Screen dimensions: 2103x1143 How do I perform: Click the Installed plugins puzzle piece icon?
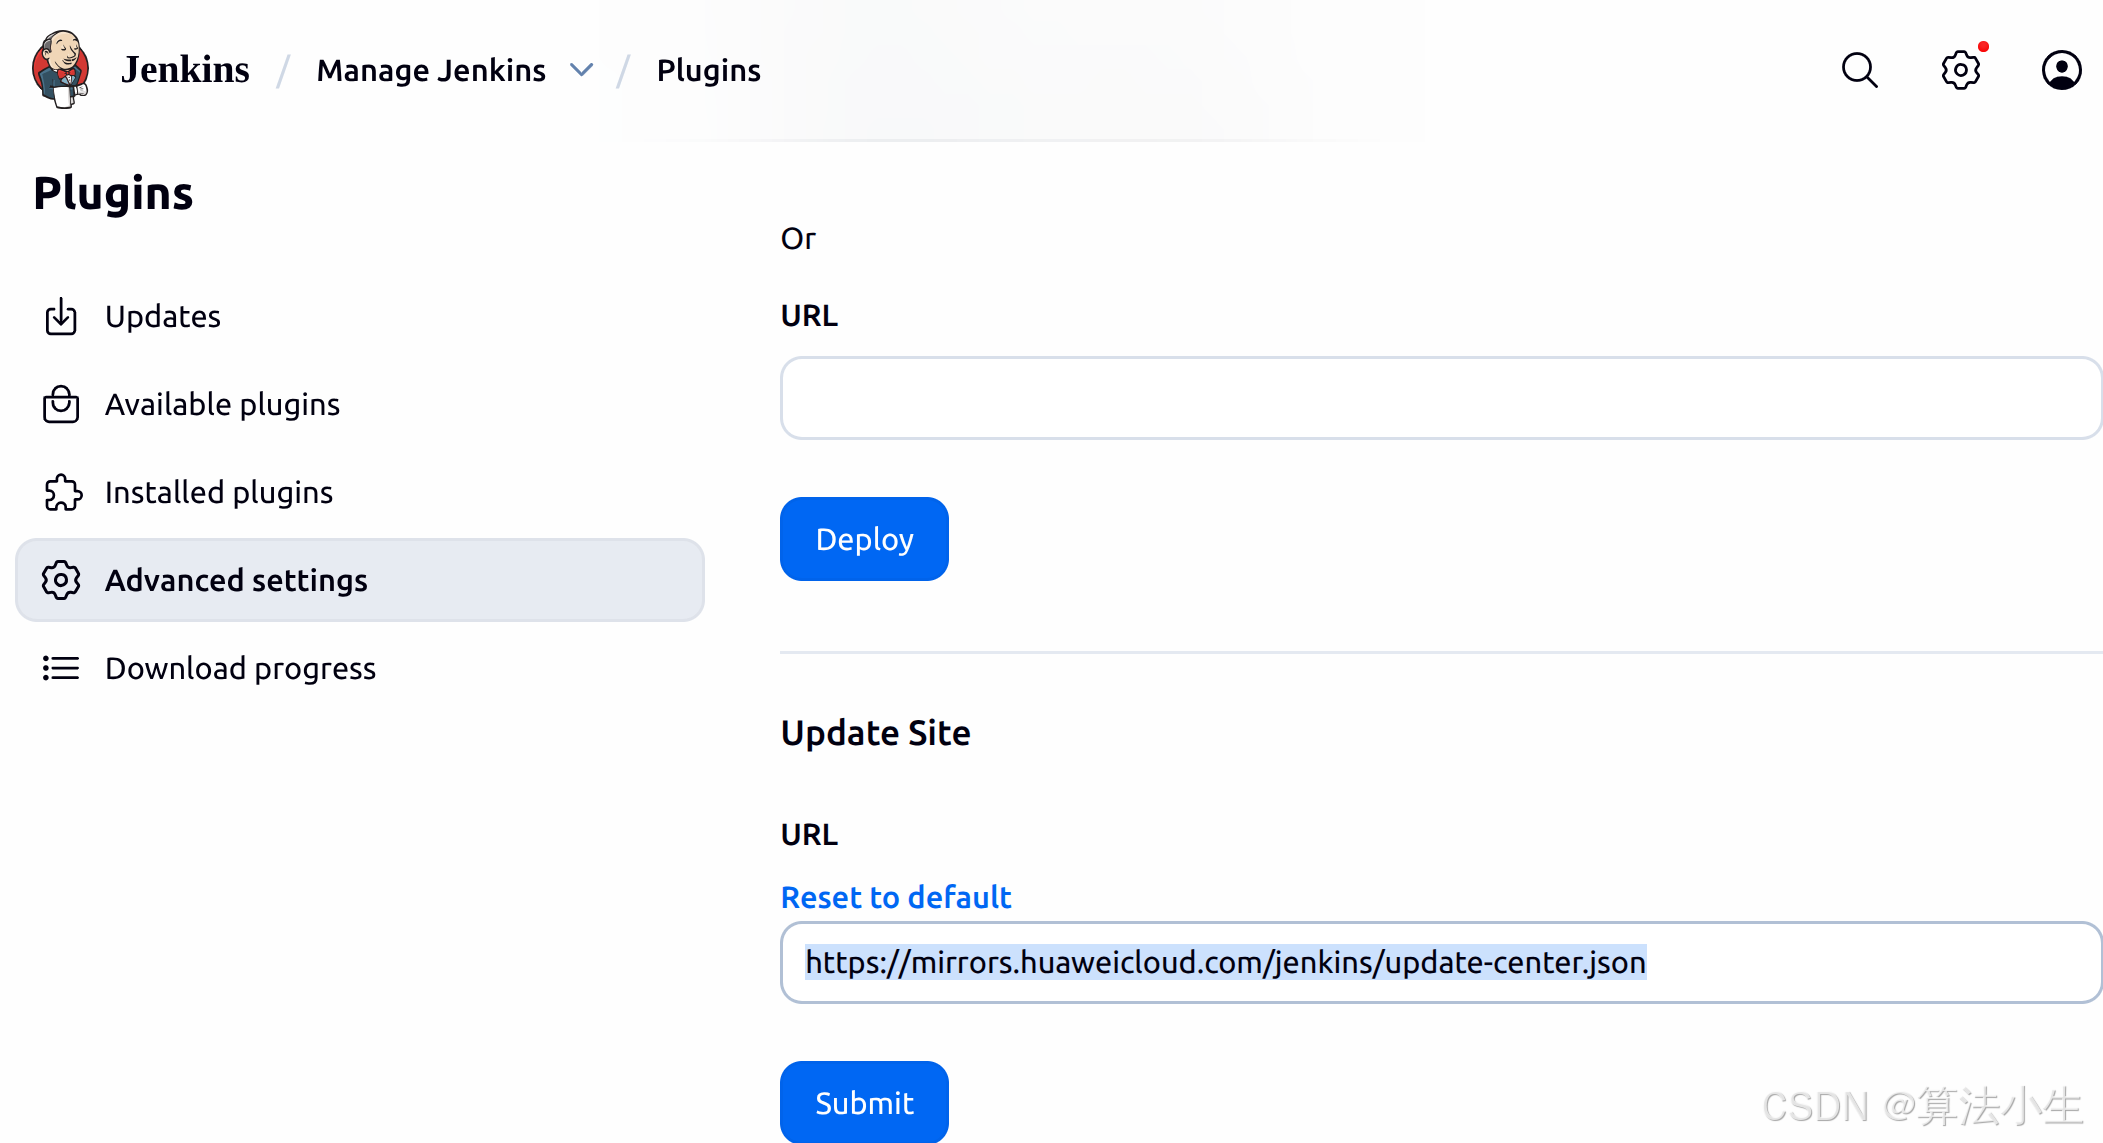[x=62, y=492]
